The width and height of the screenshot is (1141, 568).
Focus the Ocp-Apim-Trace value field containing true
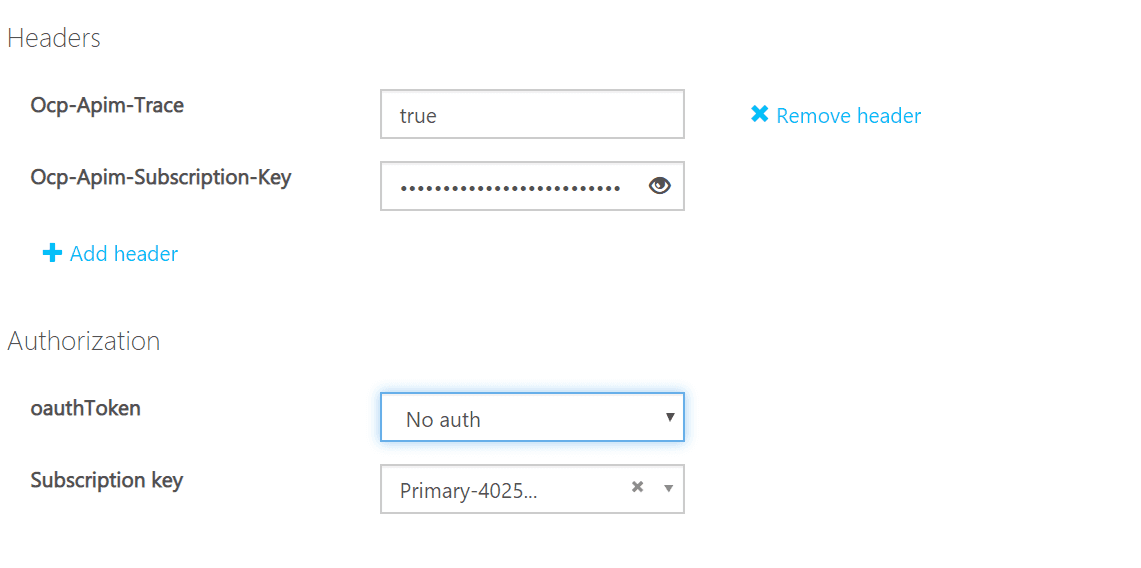532,114
